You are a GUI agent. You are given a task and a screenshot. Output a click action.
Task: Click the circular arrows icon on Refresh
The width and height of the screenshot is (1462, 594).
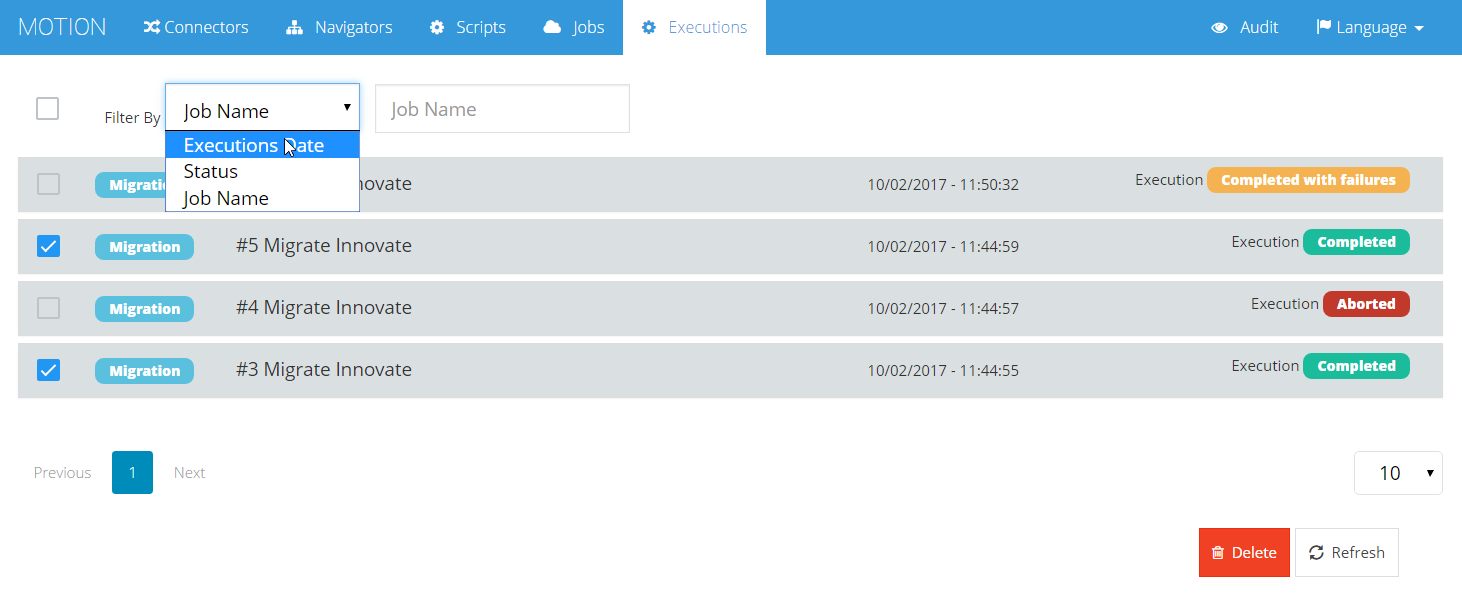pos(1316,553)
